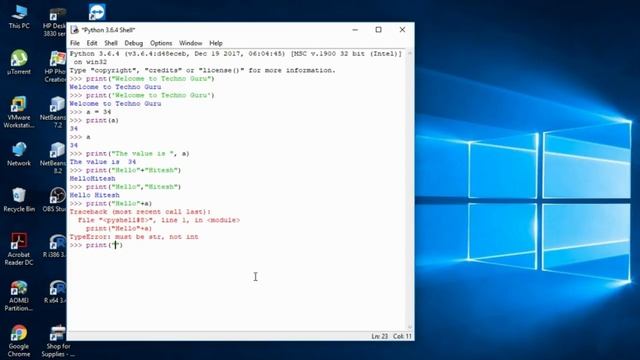Select the uTorrent desktop icon

tap(19, 62)
